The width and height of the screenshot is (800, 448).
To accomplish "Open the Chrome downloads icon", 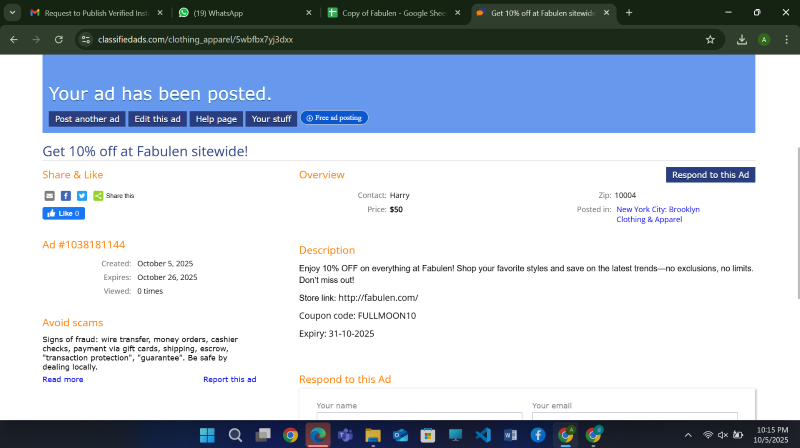I will click(x=742, y=39).
